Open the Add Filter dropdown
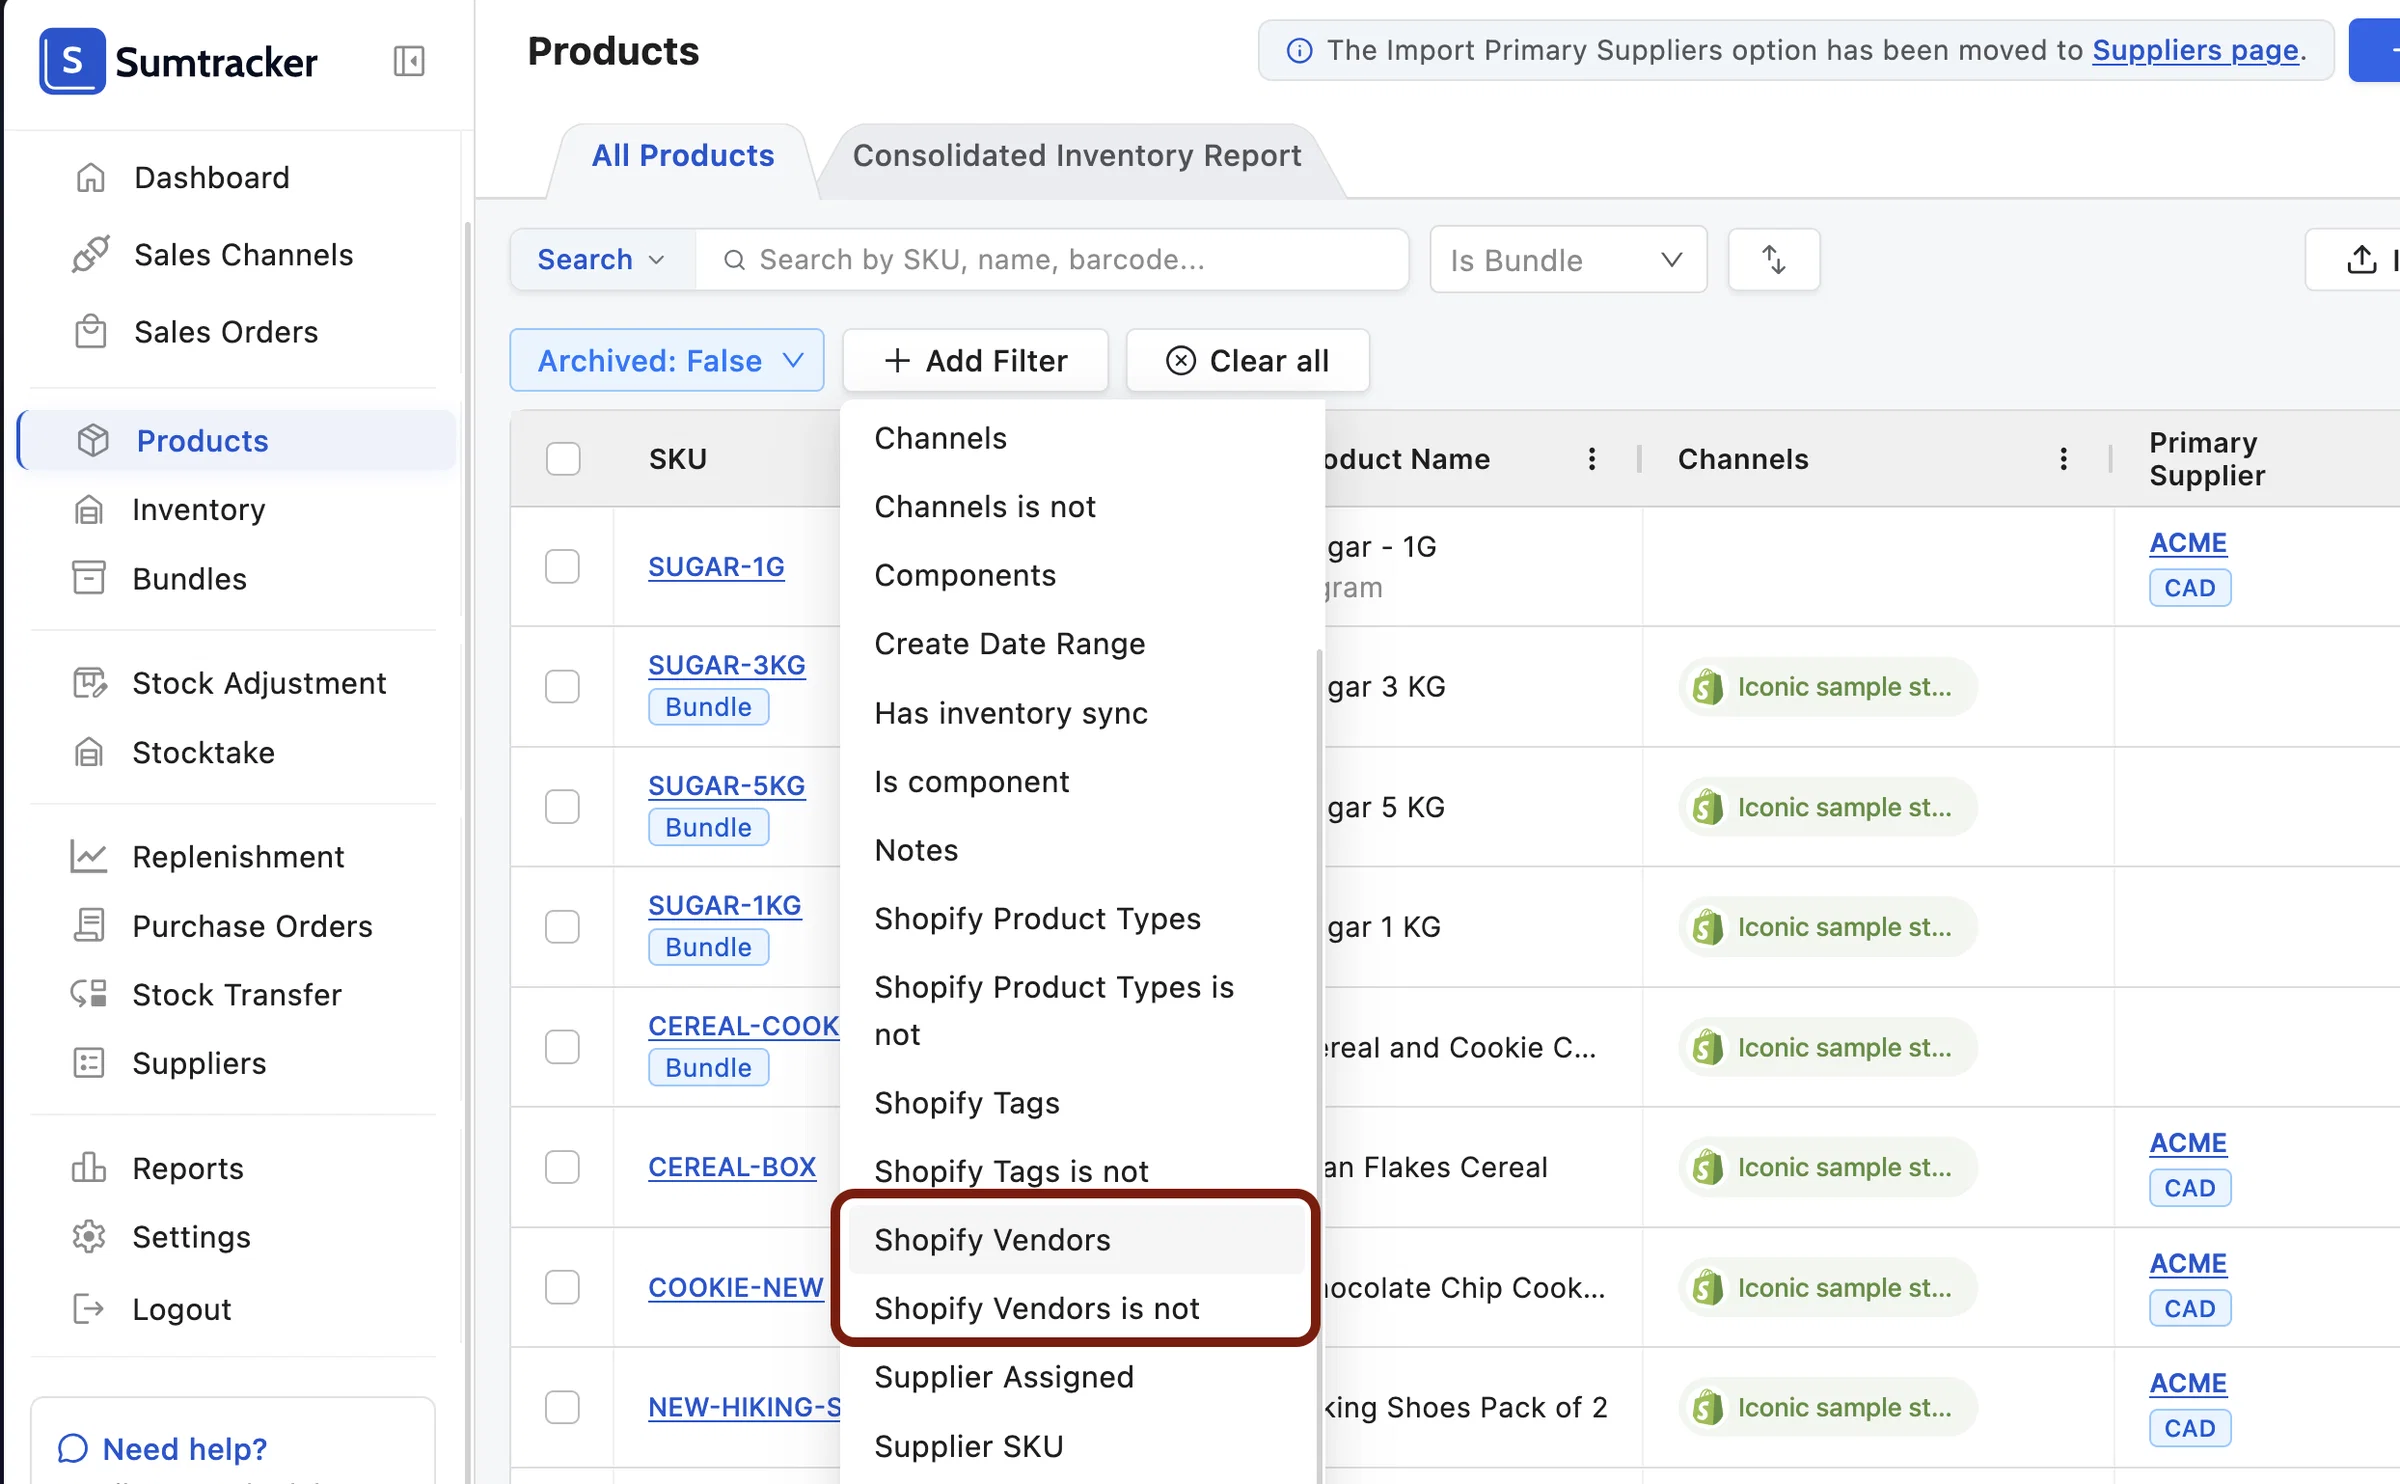Image resolution: width=2400 pixels, height=1484 pixels. (976, 360)
